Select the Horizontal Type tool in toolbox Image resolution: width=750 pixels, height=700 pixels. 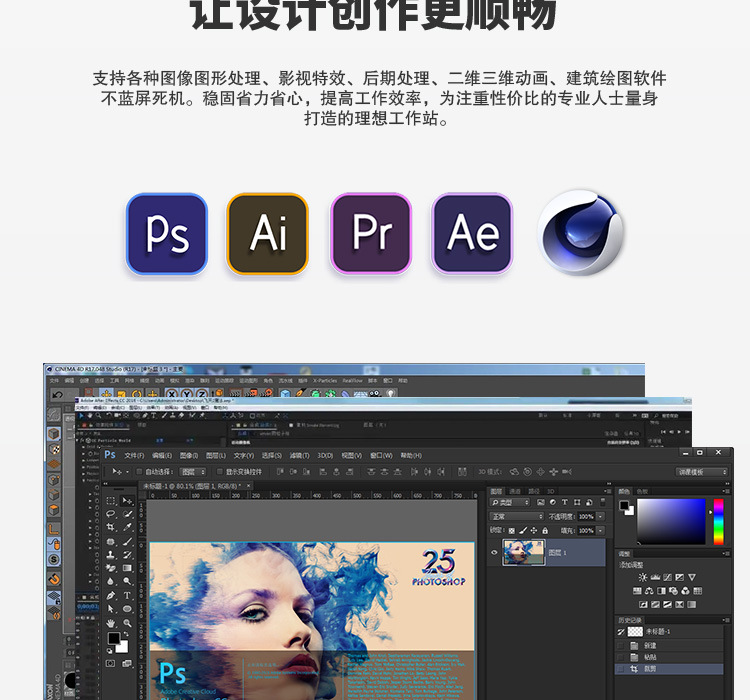(127, 596)
